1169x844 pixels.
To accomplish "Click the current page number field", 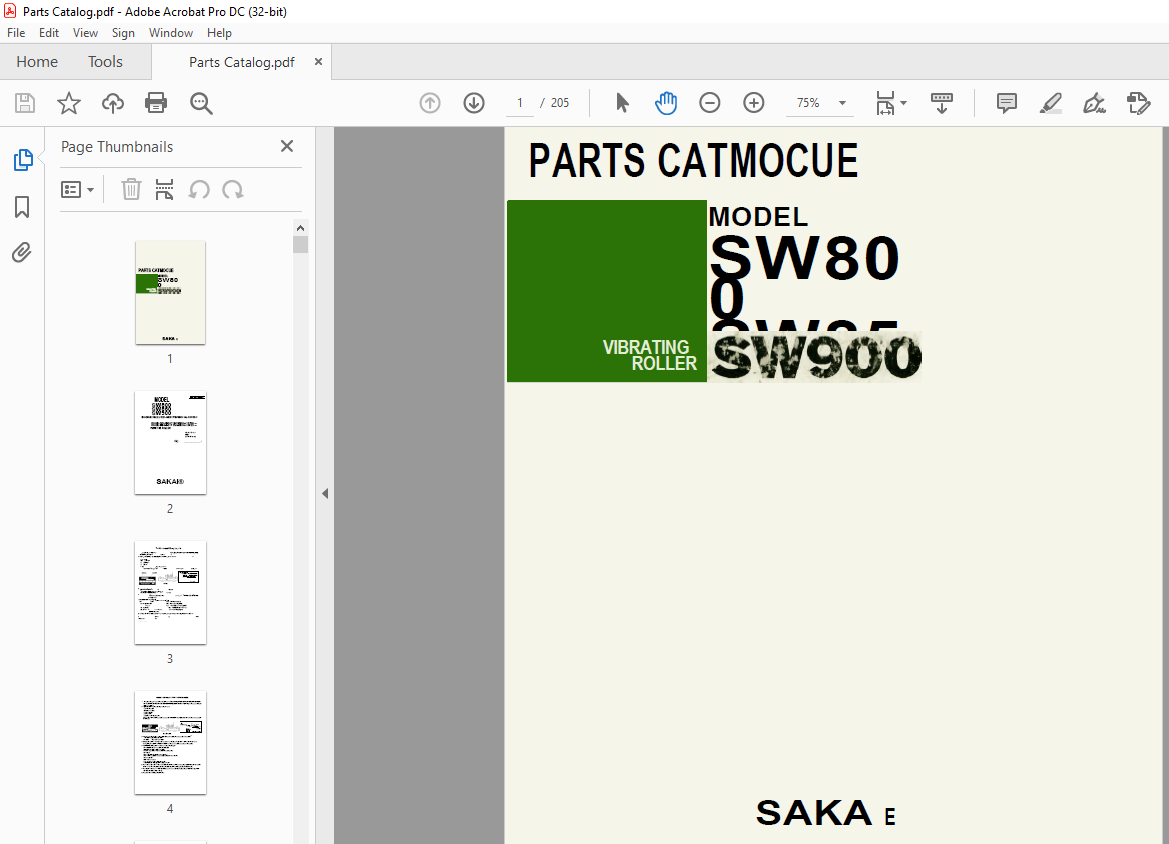I will pos(520,103).
